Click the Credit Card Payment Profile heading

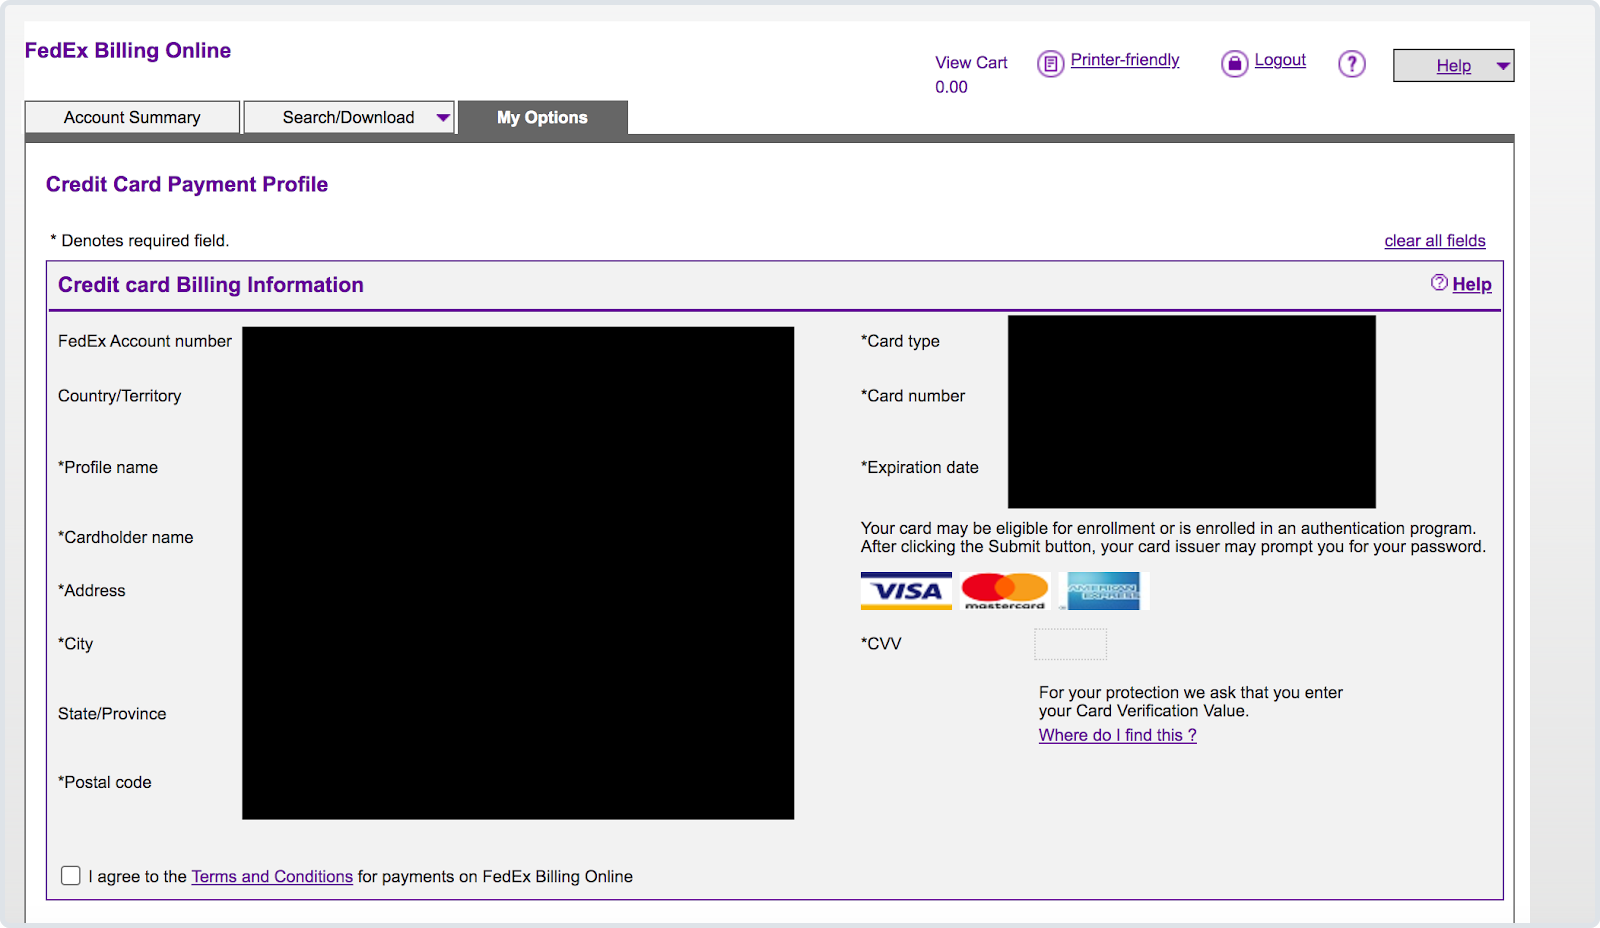point(187,184)
